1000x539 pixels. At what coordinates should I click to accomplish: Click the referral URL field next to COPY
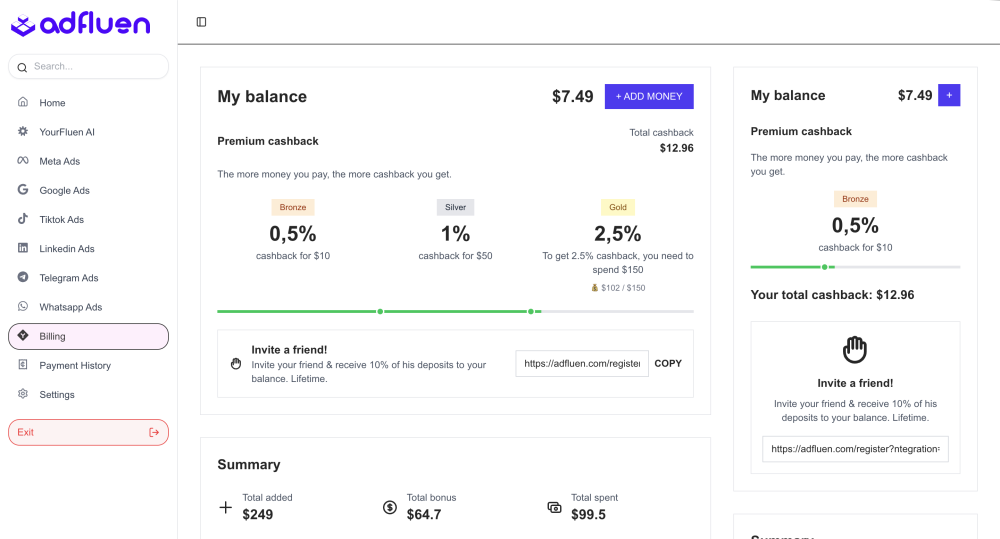tap(582, 364)
